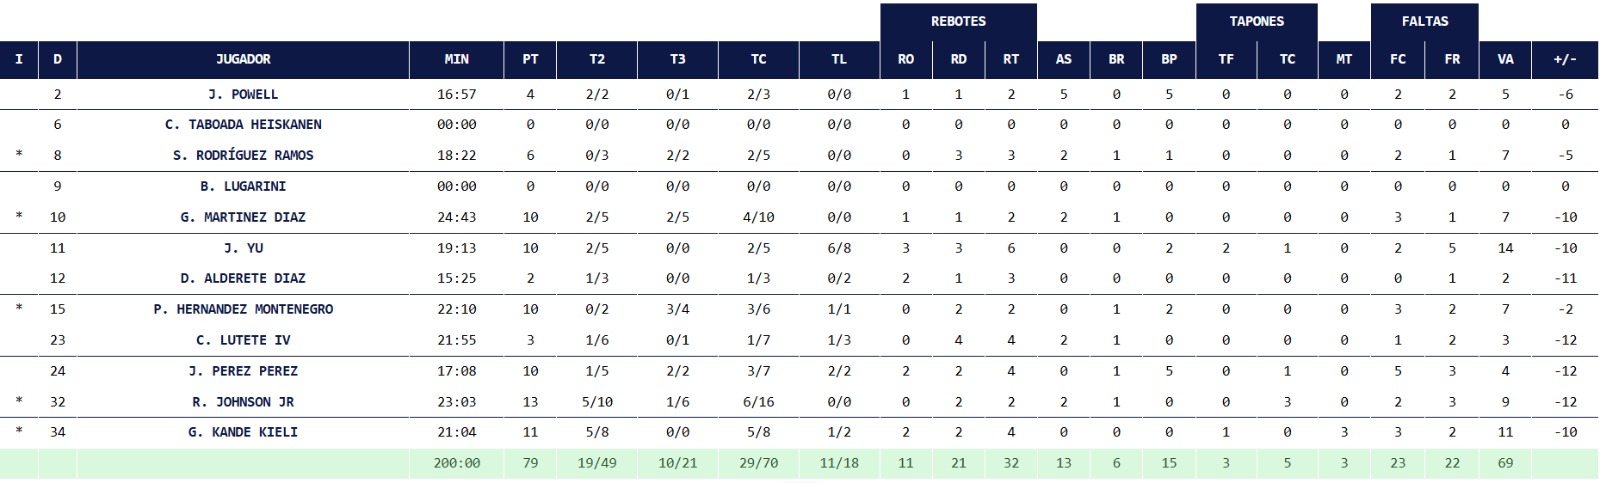1600x483 pixels.
Task: Click player name J. YU
Action: [x=243, y=248]
